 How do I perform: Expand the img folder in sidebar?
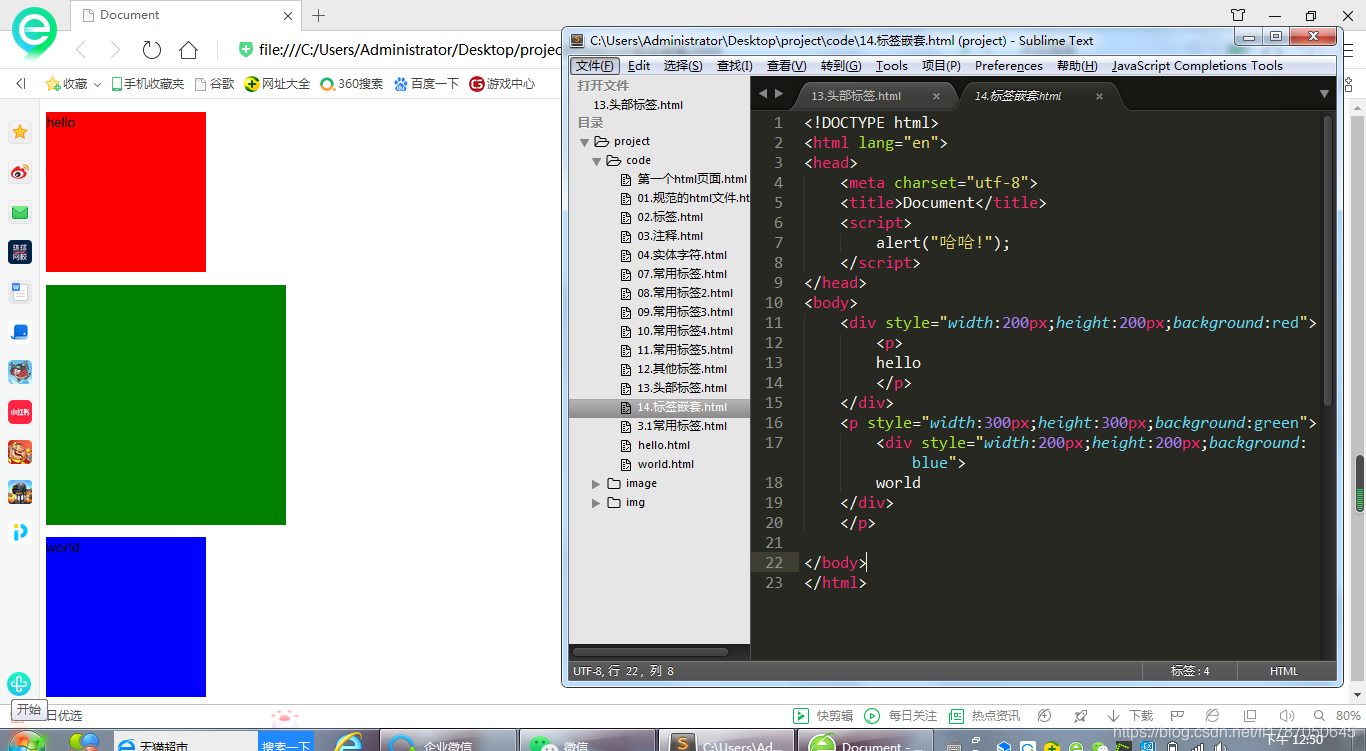(597, 503)
